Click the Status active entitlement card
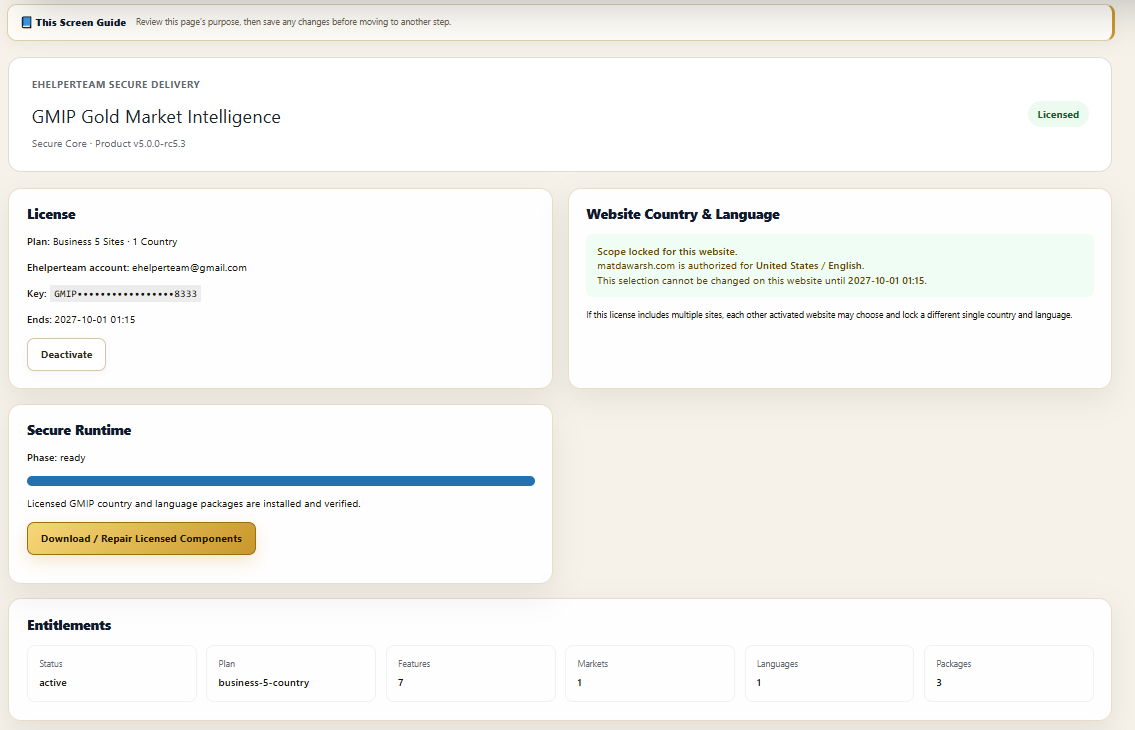Screen dimensions: 1135x730 pos(112,674)
